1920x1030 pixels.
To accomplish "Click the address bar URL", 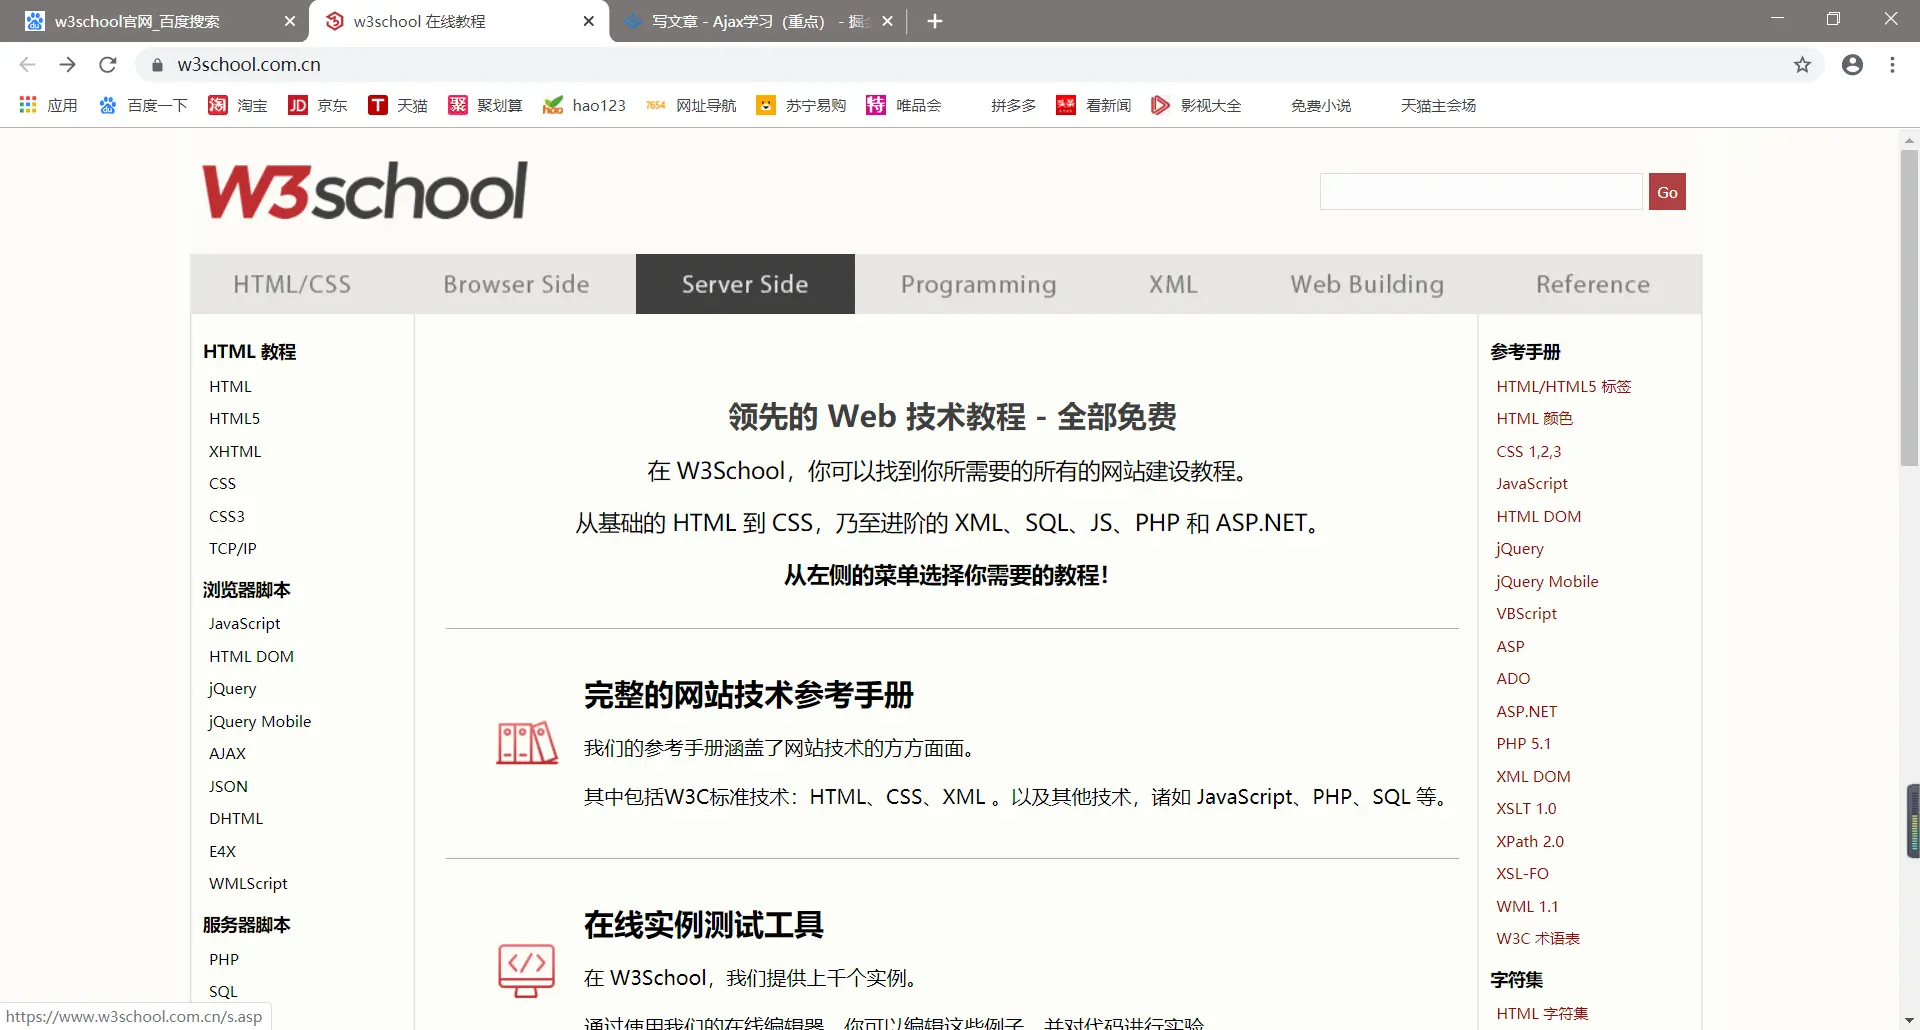I will [x=249, y=65].
